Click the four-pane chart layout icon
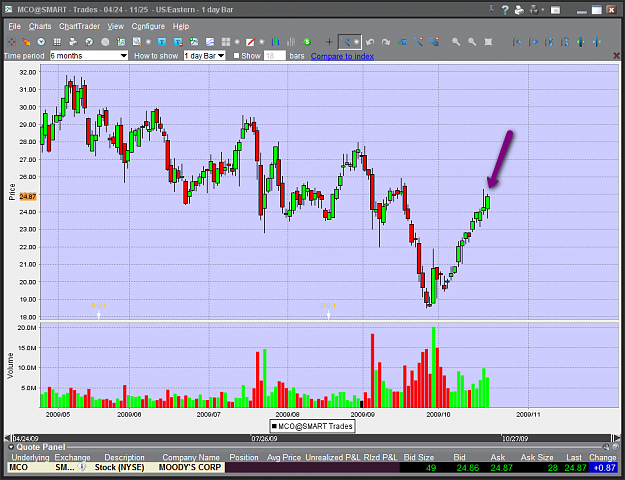Viewport: 625px width, 480px height. click(226, 42)
